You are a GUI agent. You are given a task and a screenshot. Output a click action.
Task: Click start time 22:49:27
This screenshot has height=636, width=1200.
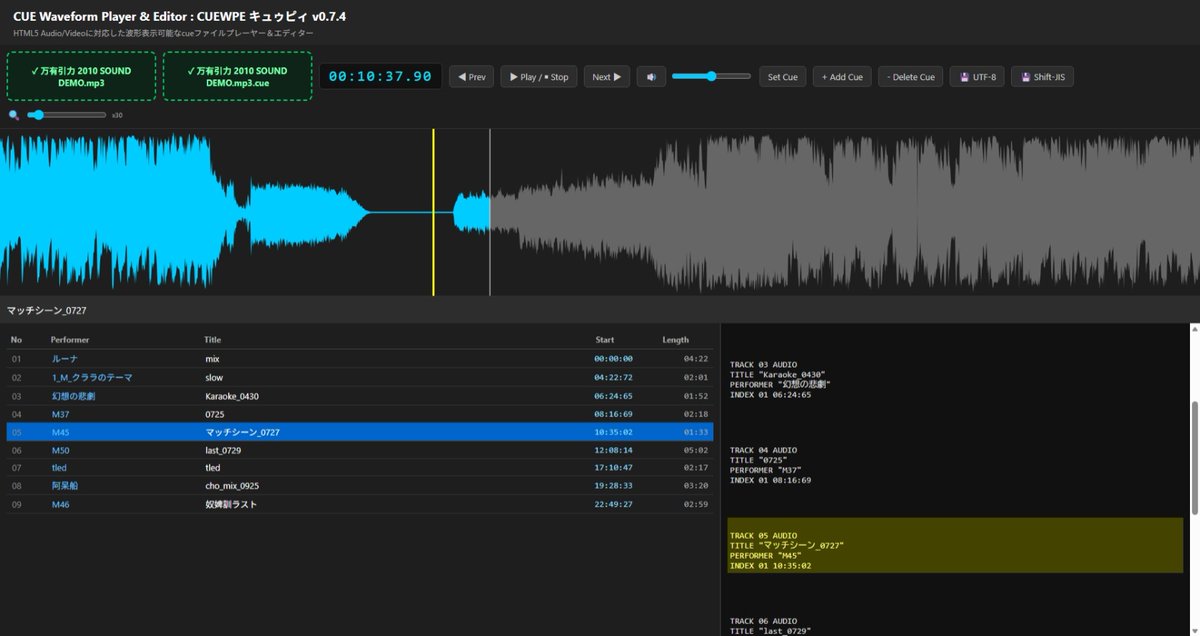[613, 504]
